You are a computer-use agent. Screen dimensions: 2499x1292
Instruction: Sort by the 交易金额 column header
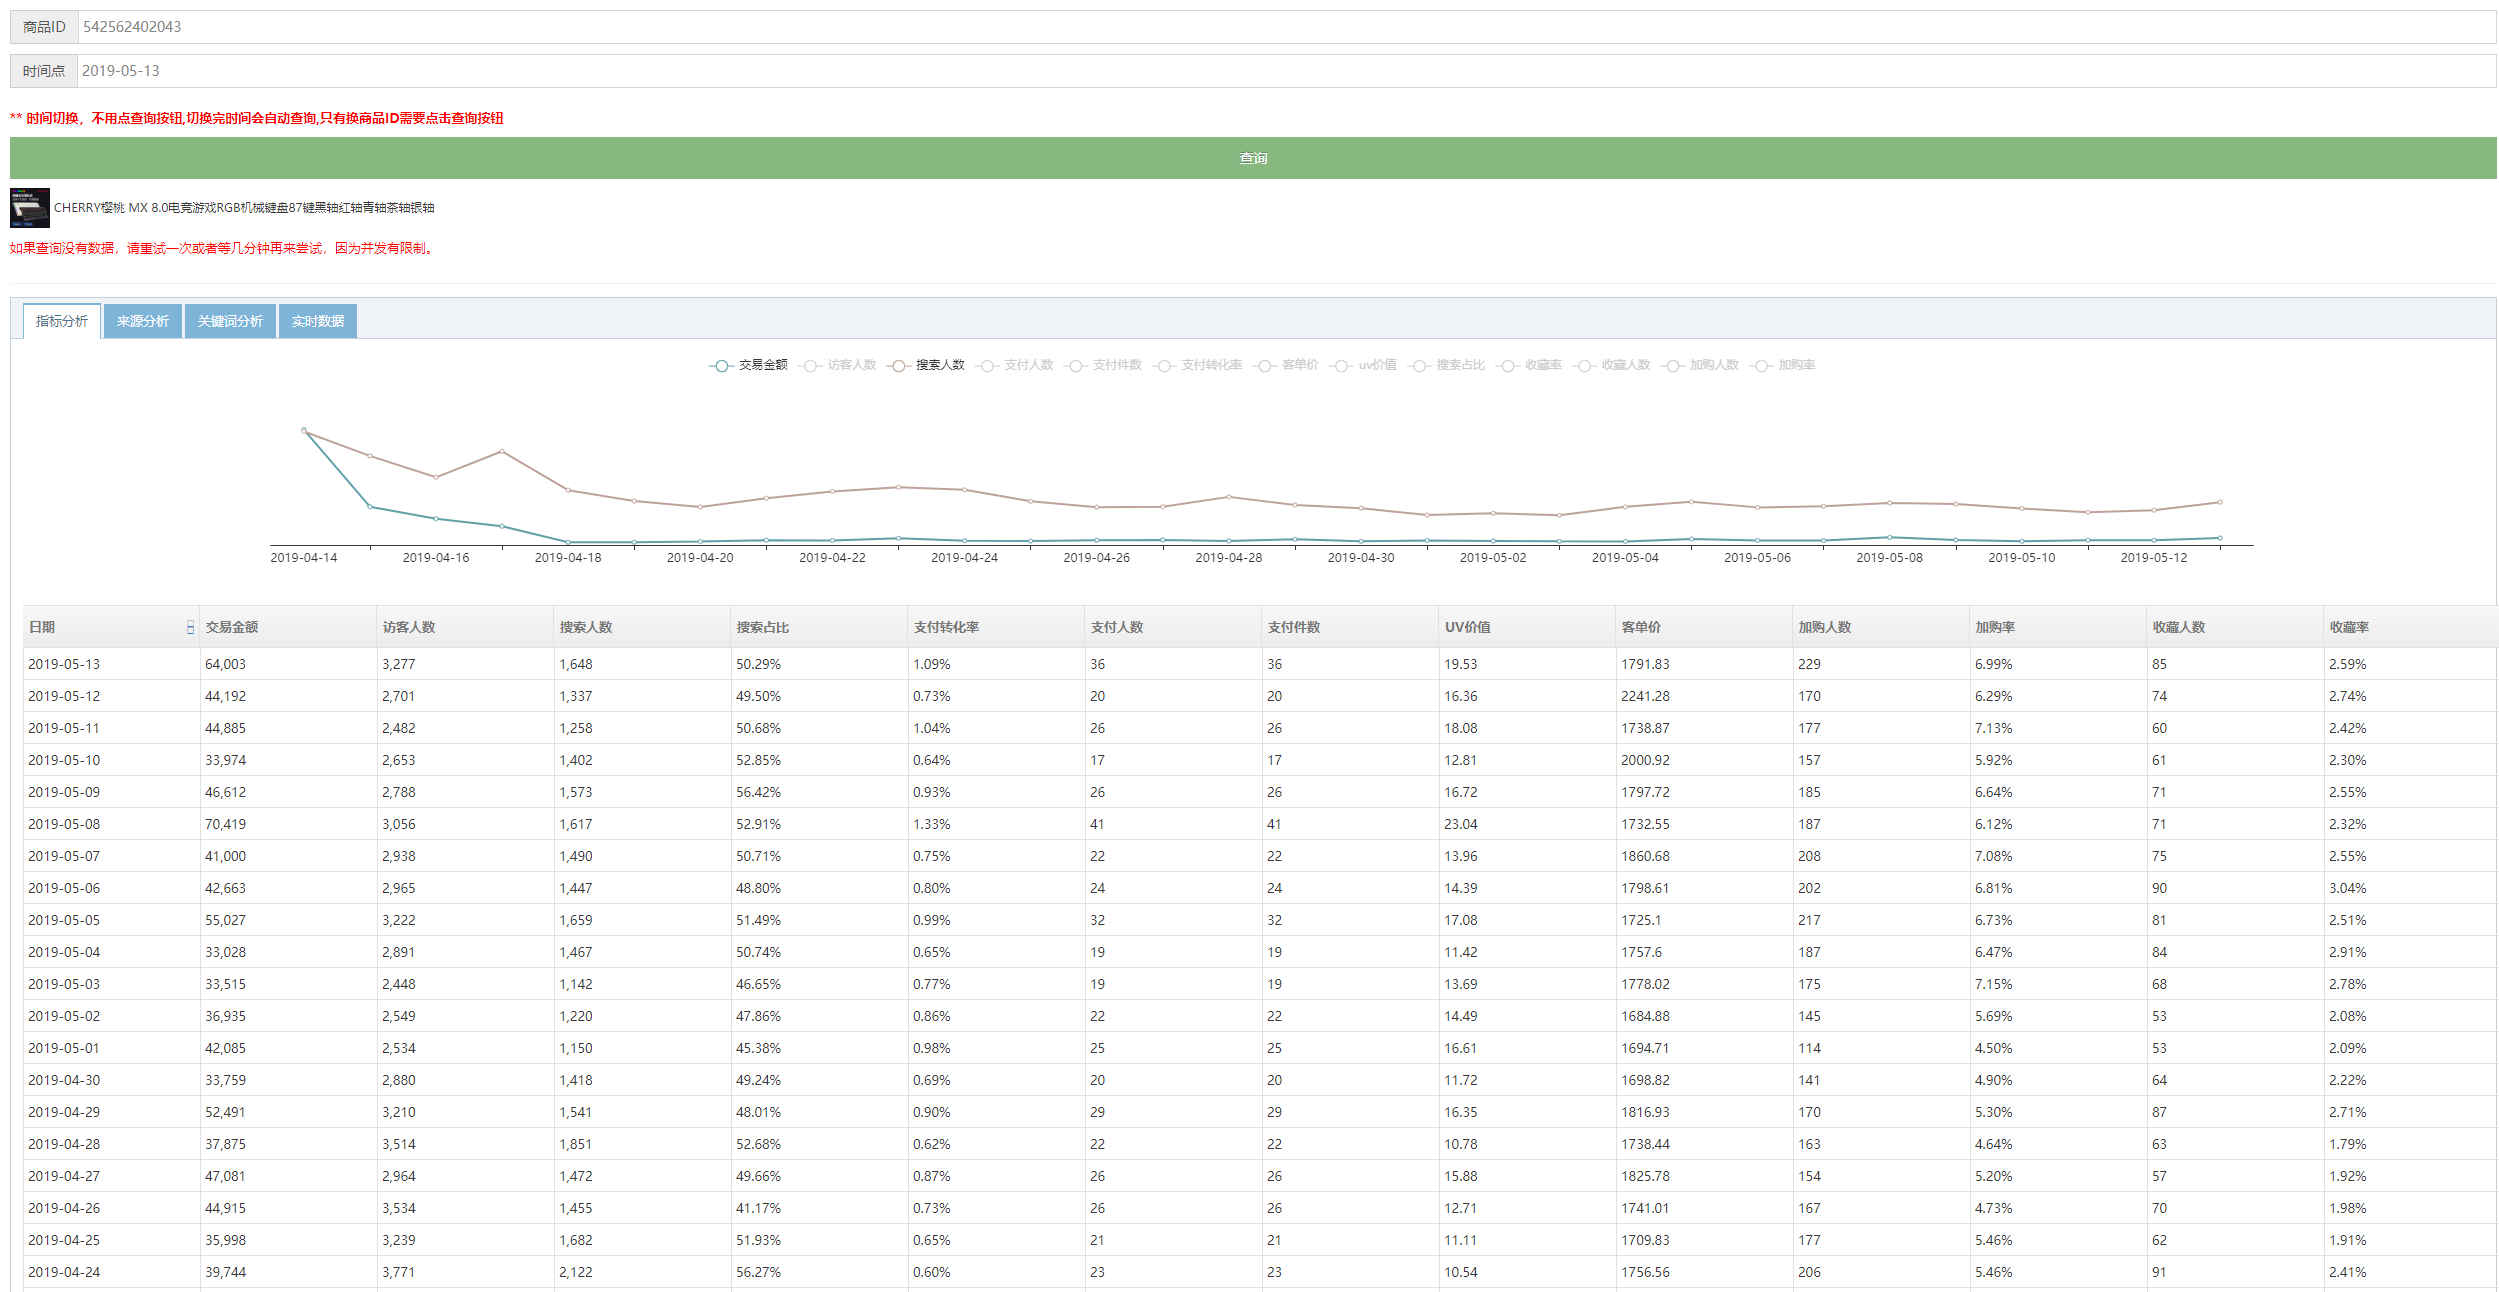(288, 627)
